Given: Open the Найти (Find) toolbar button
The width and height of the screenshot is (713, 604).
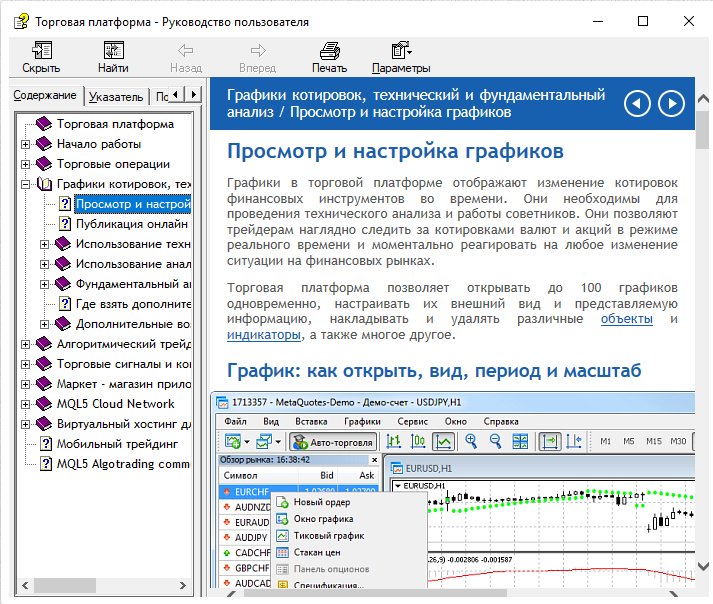Looking at the screenshot, I should [x=113, y=57].
